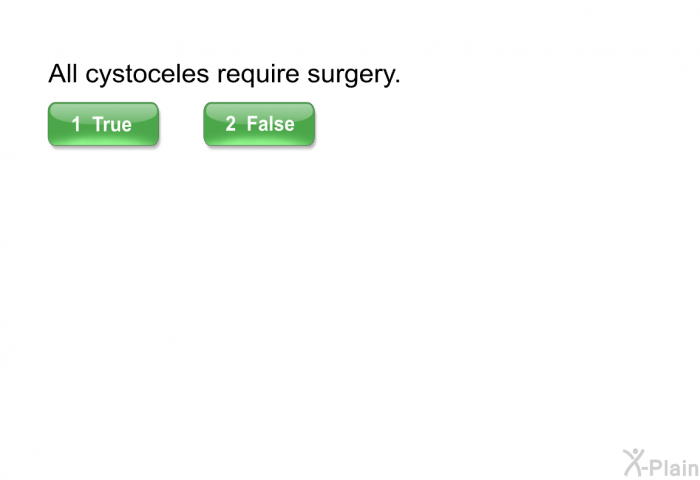Click the word "All" starting the statement
The width and height of the screenshot is (700, 480).
[x=63, y=73]
